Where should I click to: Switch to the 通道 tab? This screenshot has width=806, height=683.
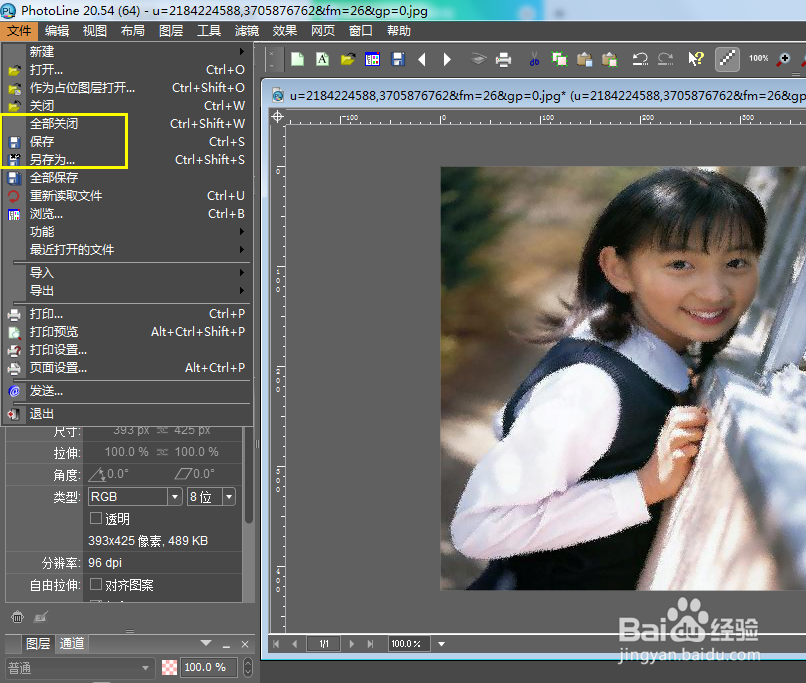tap(71, 643)
